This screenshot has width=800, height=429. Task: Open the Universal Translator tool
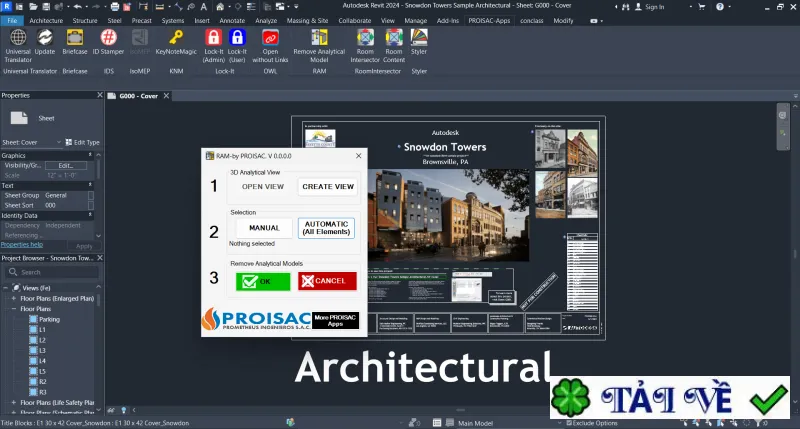[x=18, y=45]
